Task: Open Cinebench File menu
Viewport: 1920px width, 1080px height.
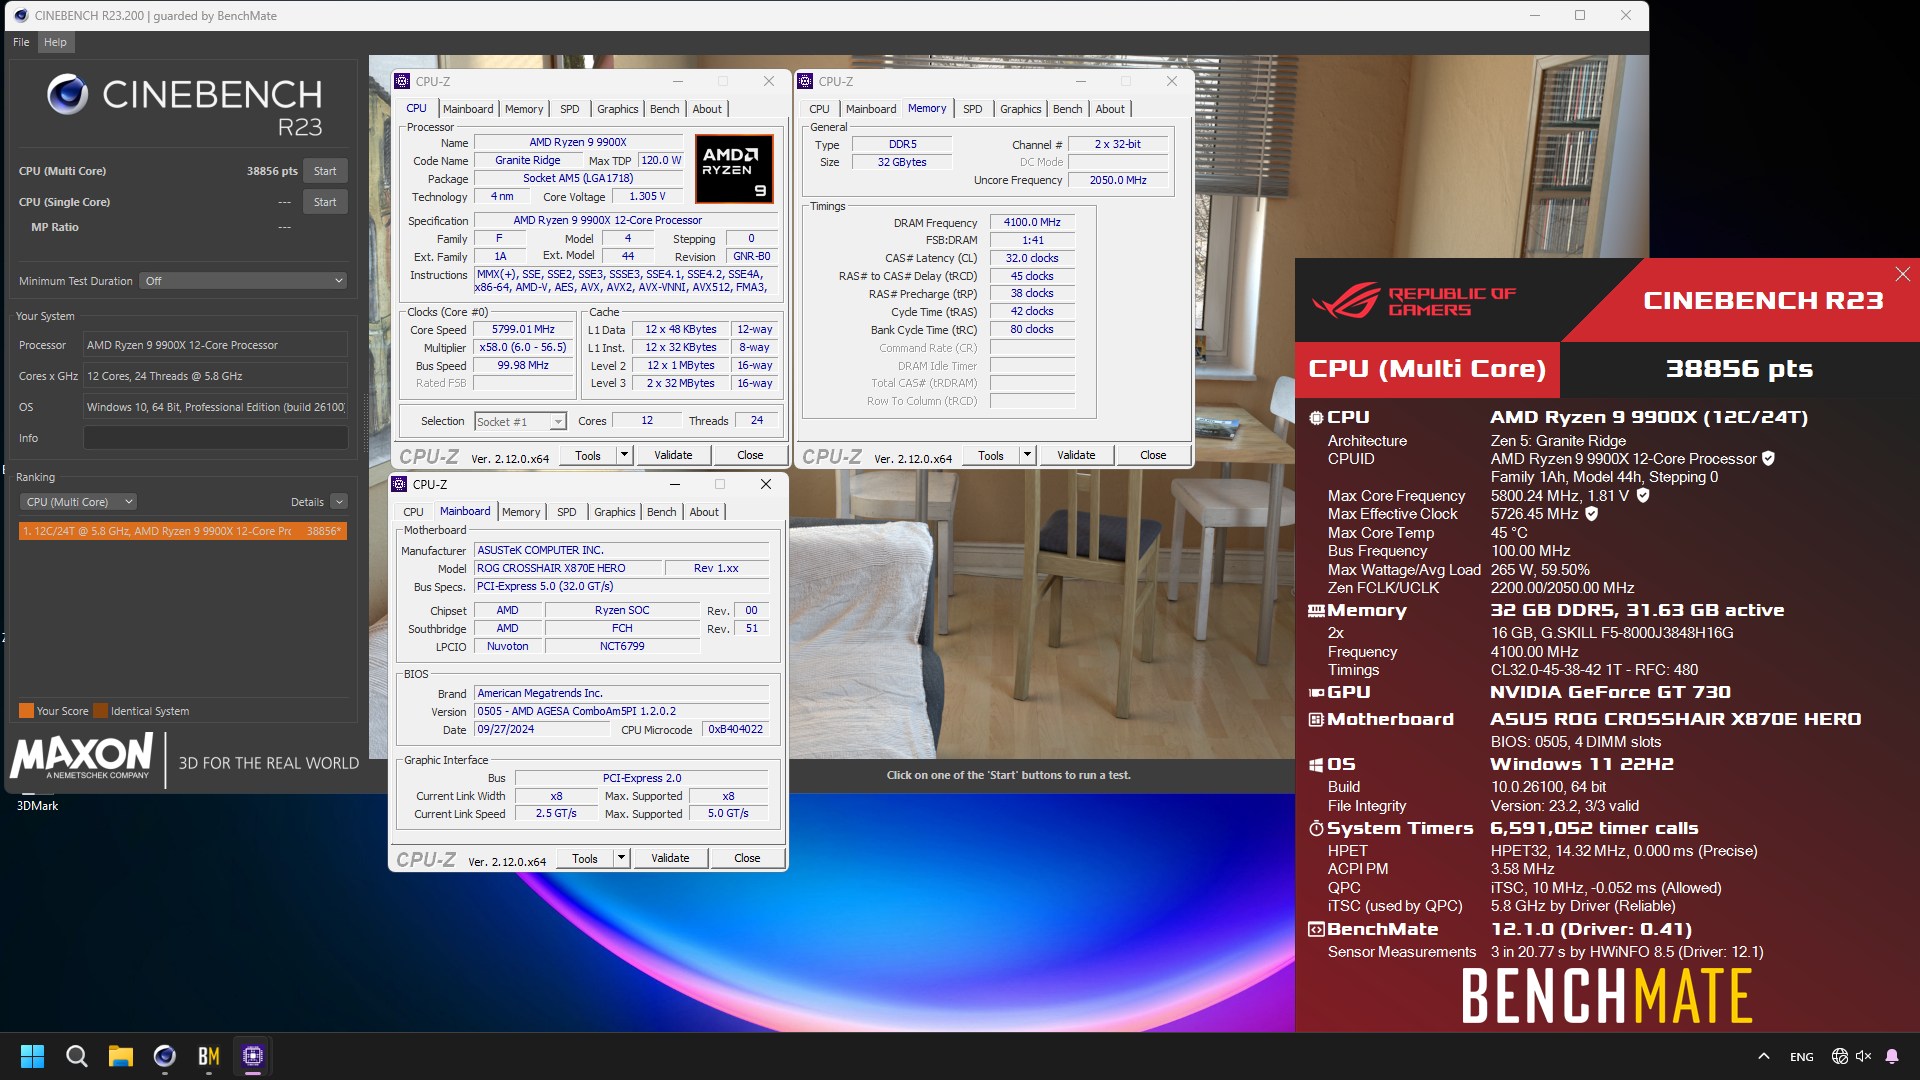Action: click(21, 42)
